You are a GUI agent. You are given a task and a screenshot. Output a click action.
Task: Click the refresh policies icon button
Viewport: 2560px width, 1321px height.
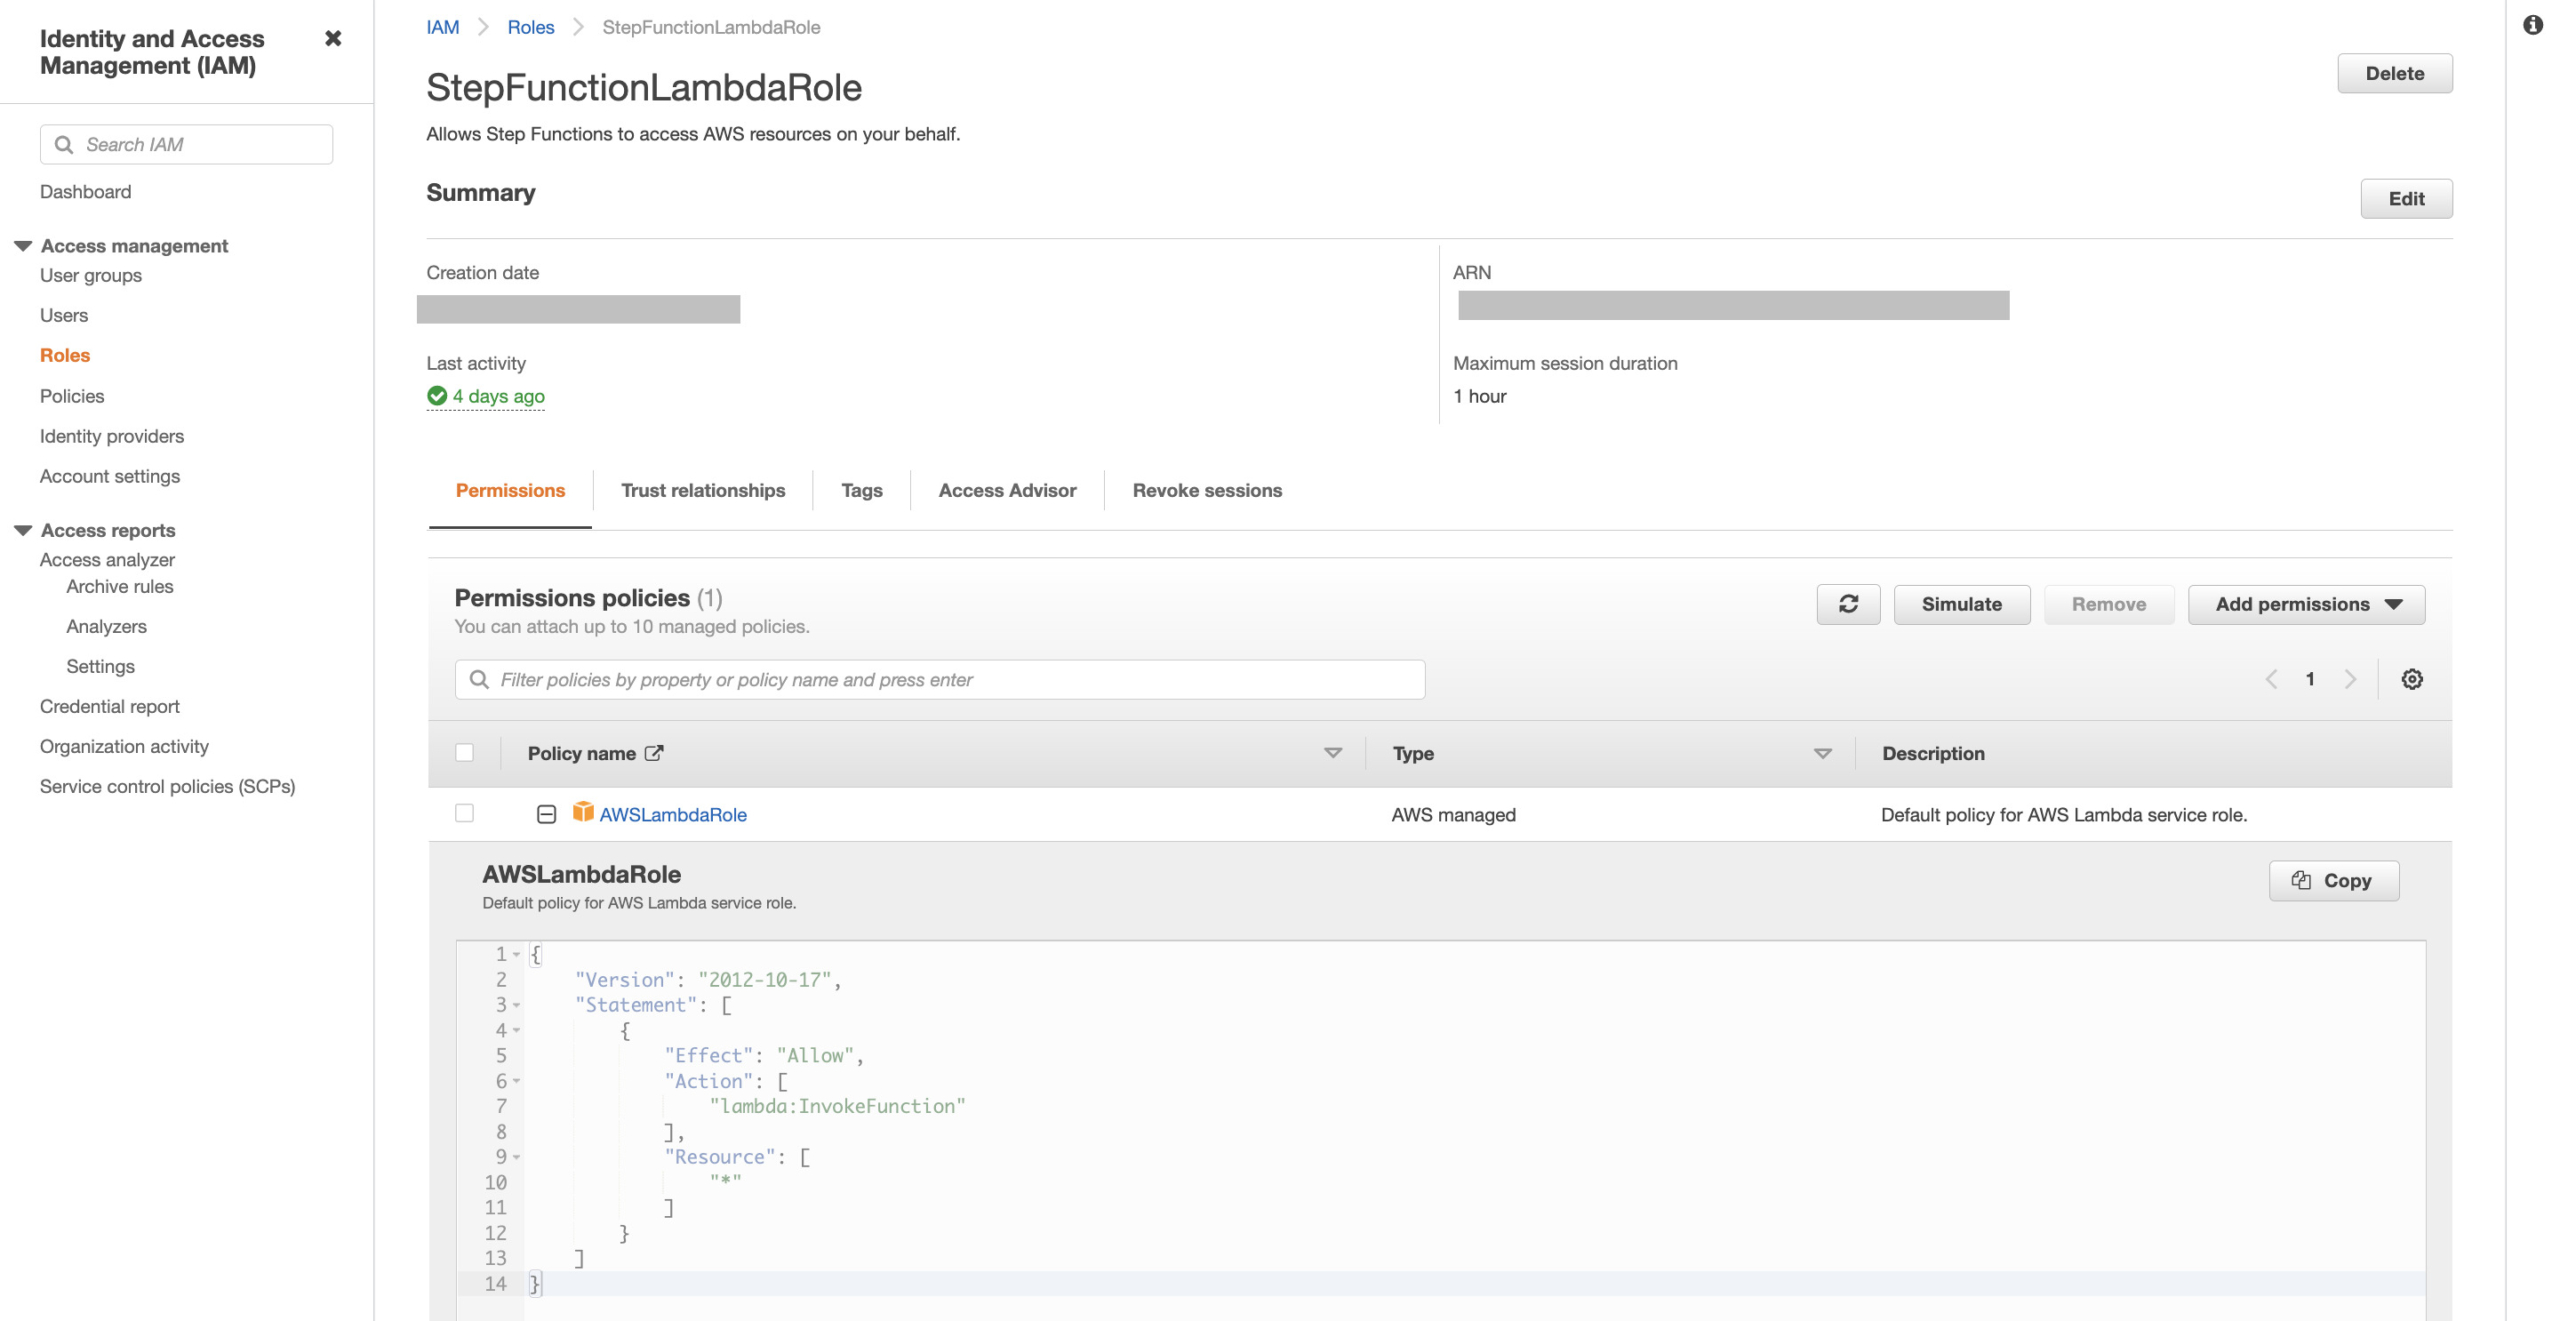click(1848, 604)
